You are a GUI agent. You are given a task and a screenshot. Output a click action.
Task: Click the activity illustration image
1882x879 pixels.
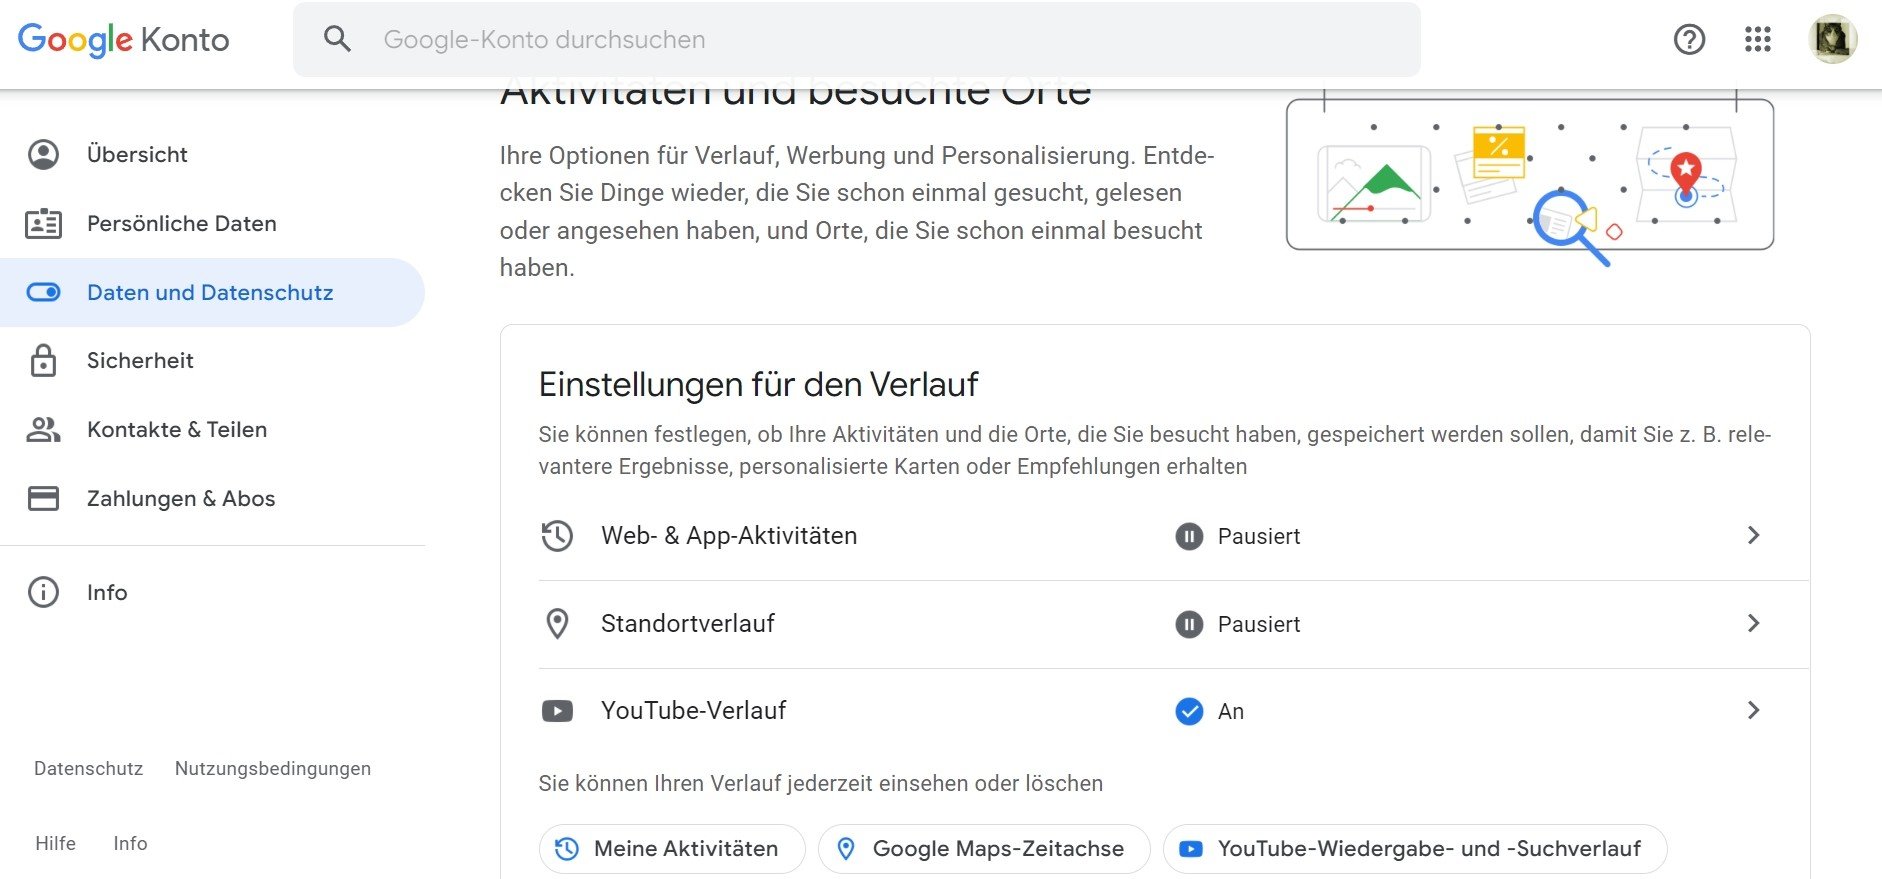point(1530,177)
